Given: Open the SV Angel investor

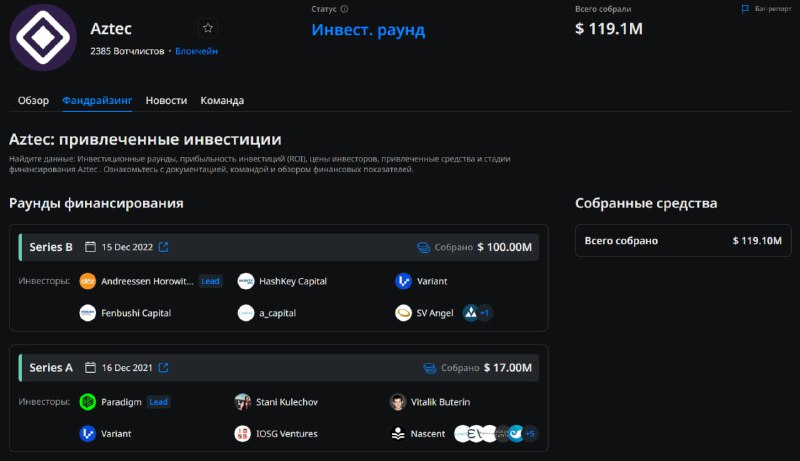Looking at the screenshot, I should (x=435, y=313).
